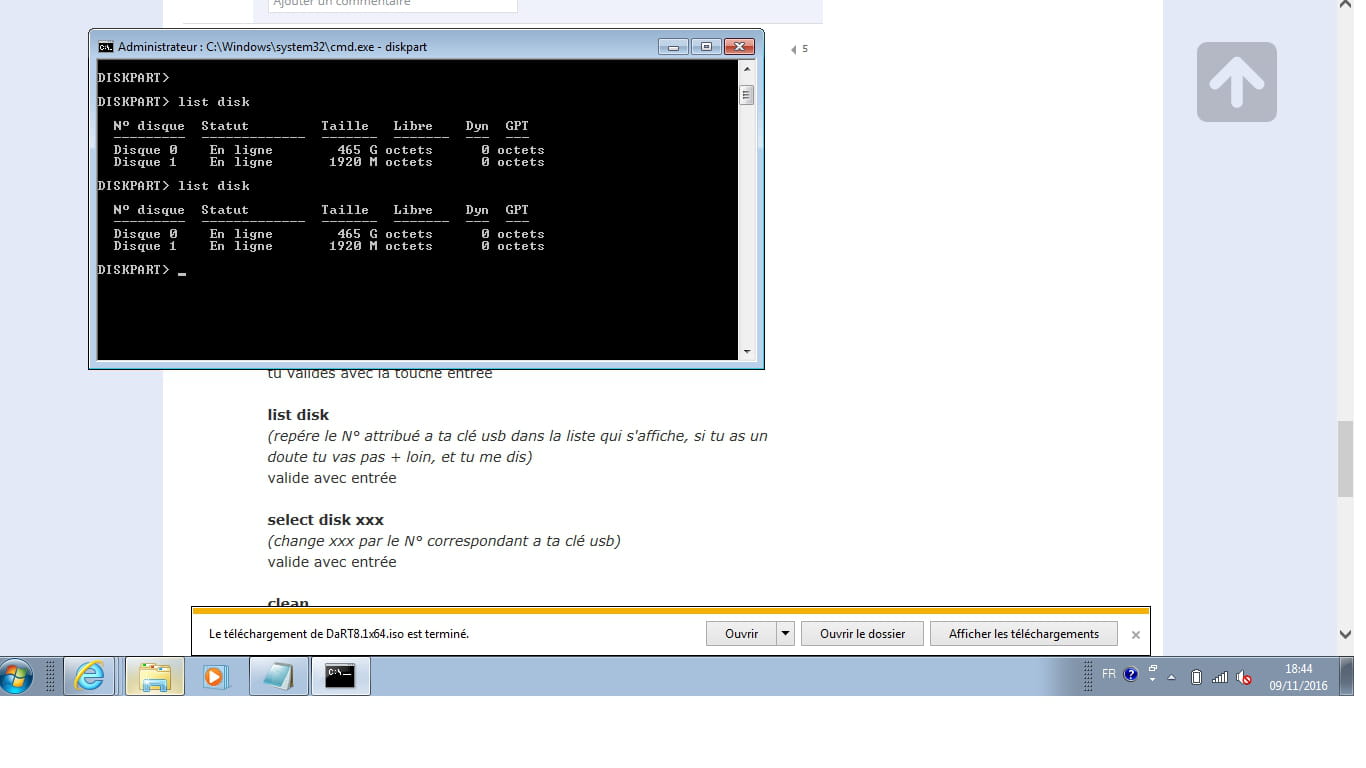Click the browser page scrollbar thumb

(1346, 459)
